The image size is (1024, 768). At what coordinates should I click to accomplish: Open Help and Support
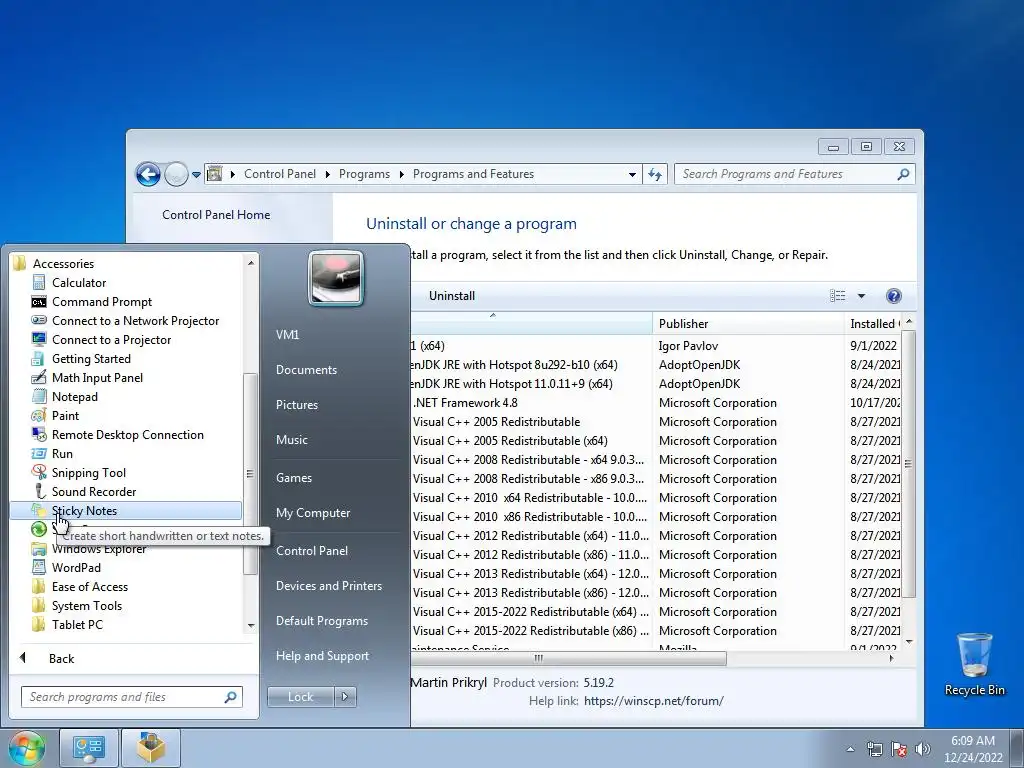coord(322,656)
